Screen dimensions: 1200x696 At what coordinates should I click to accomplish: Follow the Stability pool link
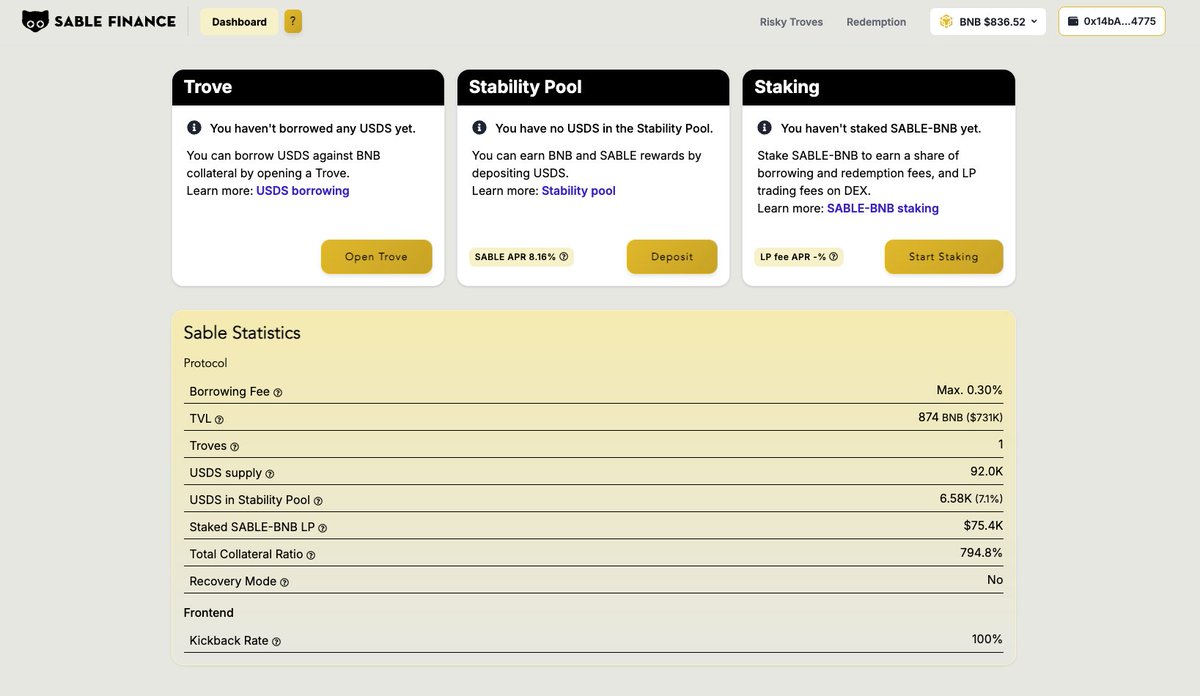pyautogui.click(x=579, y=190)
